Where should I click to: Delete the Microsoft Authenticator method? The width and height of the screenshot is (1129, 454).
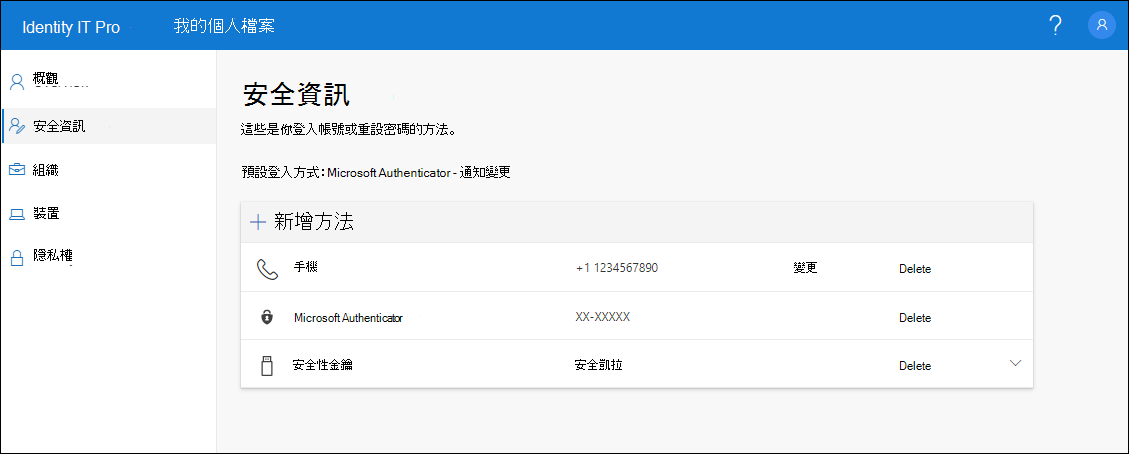click(915, 318)
